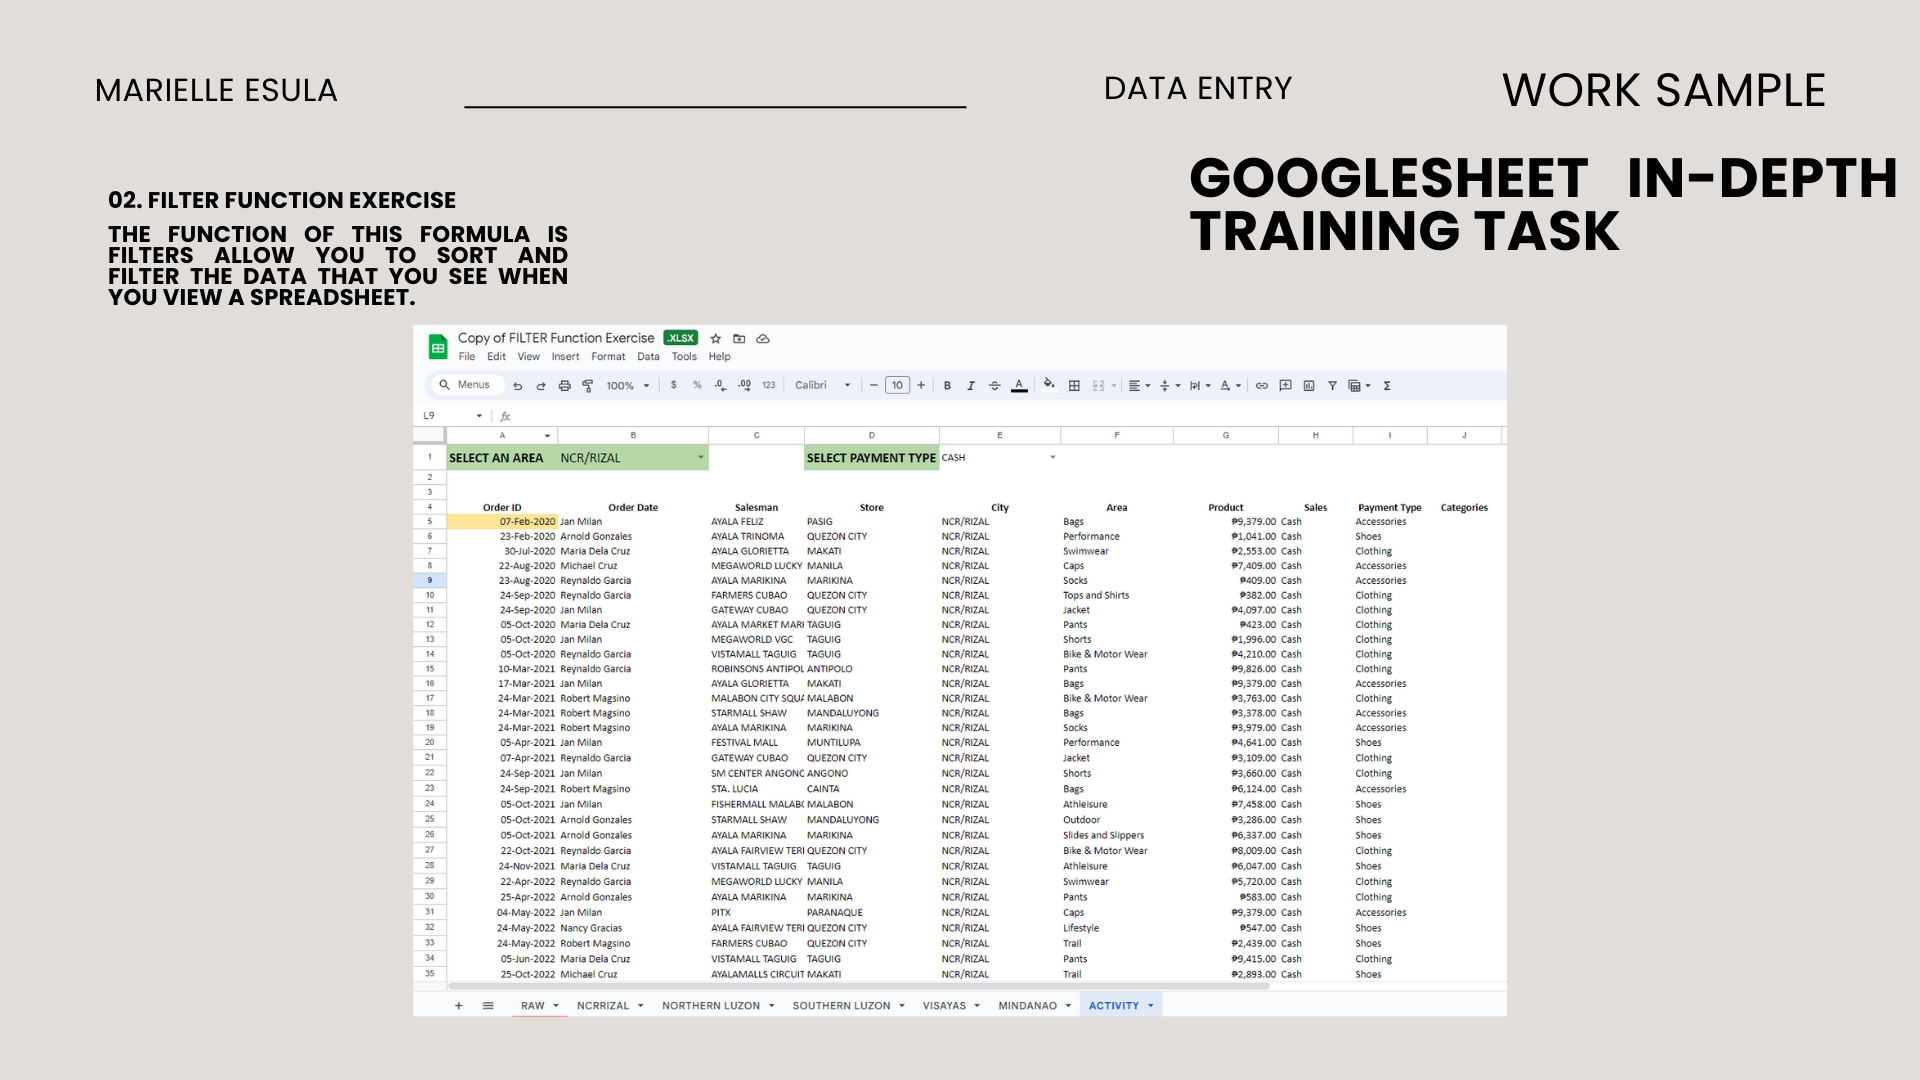Click the fill color paint bucket
The image size is (1920, 1080).
(1048, 385)
